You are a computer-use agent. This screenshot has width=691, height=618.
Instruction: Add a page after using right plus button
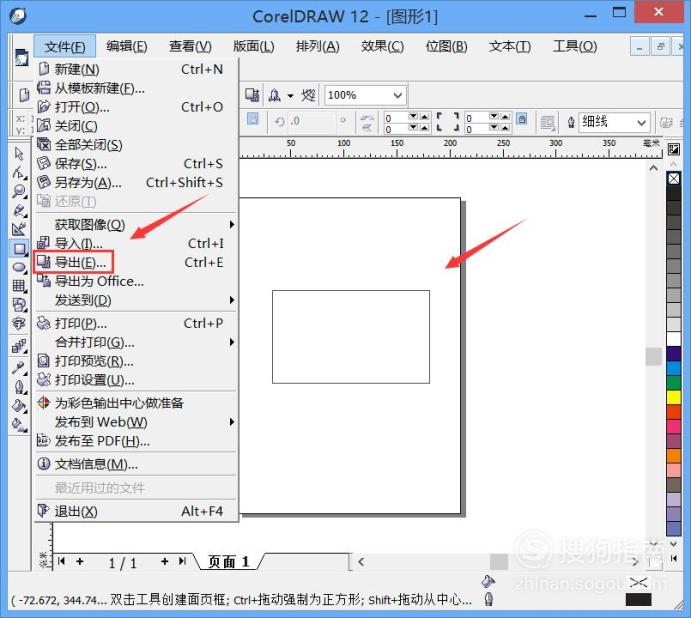164,561
